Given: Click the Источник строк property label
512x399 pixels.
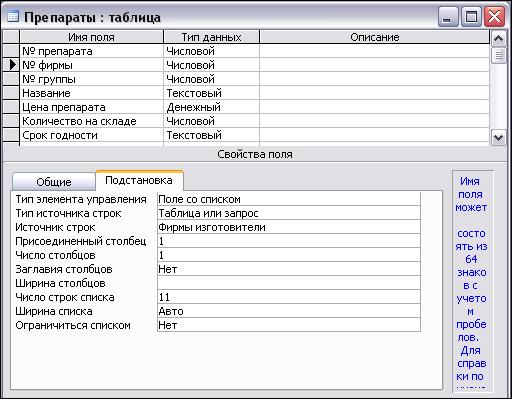Looking at the screenshot, I should [x=55, y=227].
